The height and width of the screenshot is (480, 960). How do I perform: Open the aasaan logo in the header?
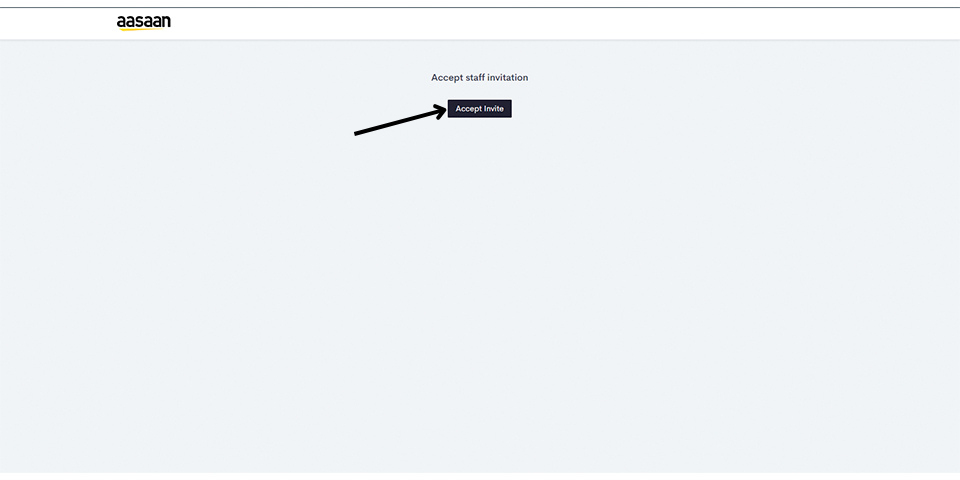click(144, 23)
